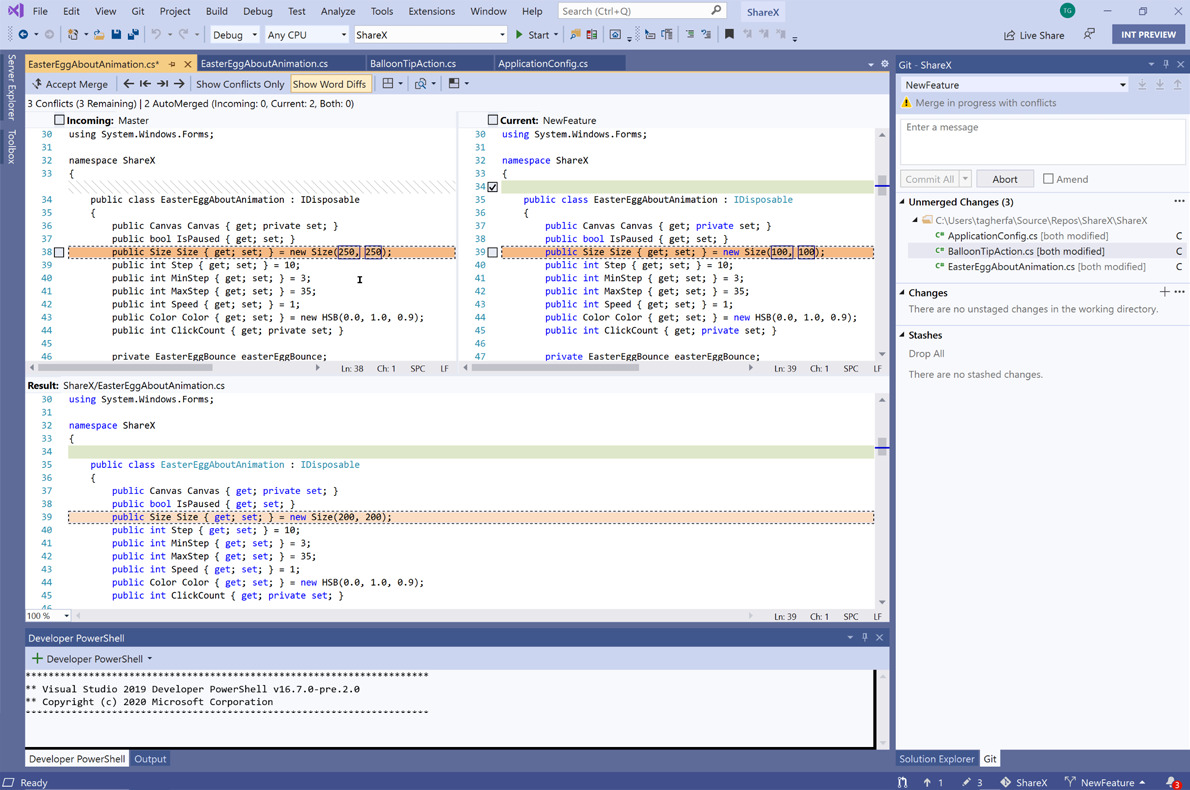Open the Analyze menu
The height and width of the screenshot is (790, 1190).
337,11
